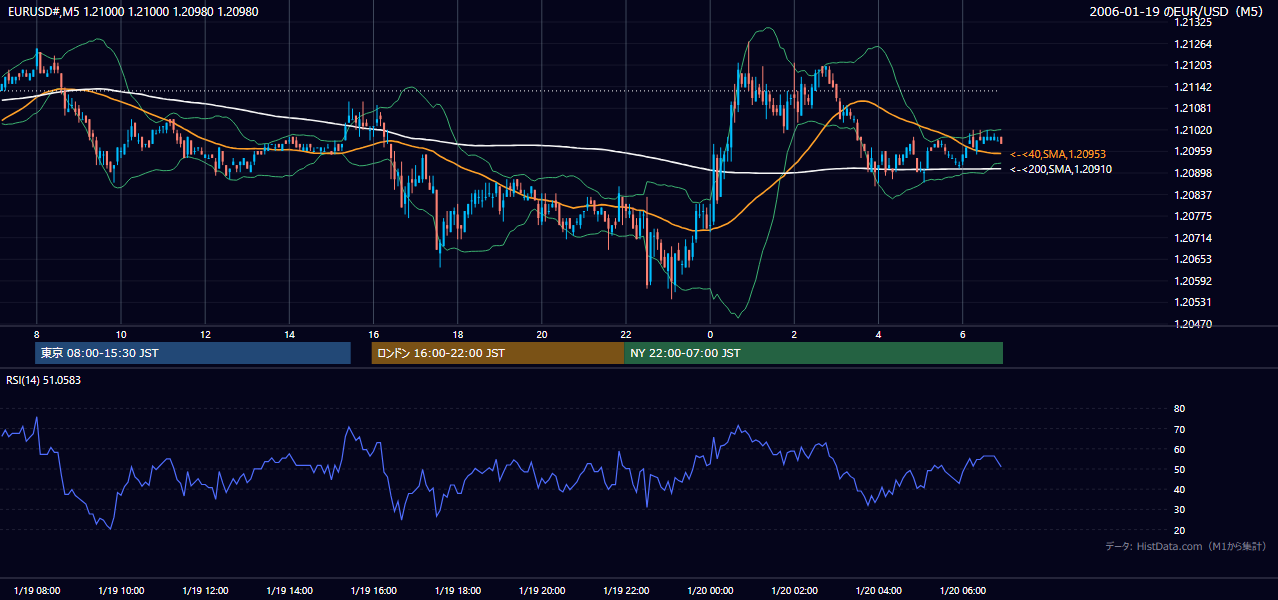Click hour 14 on the price chart axis

coord(289,334)
